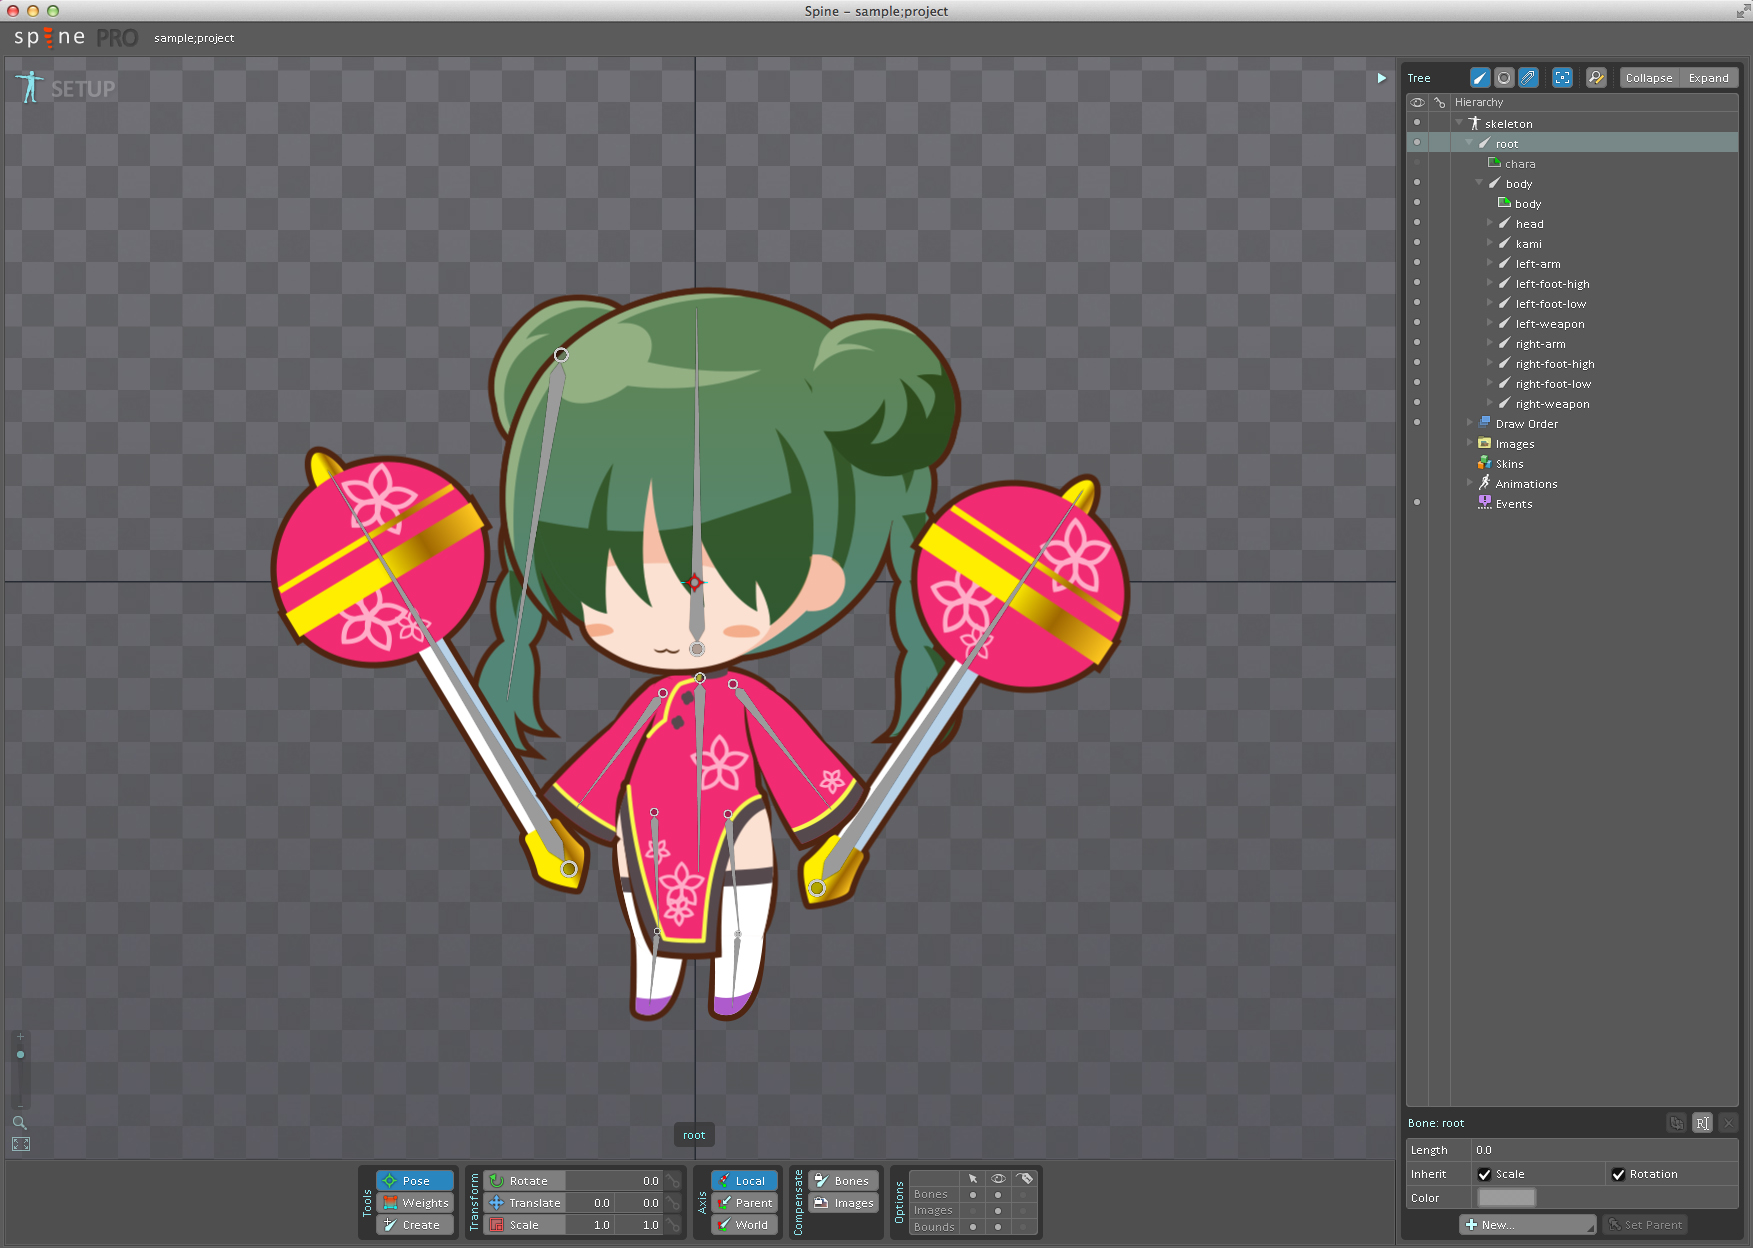Image resolution: width=1753 pixels, height=1248 pixels.
Task: Toggle visibility dot for left-arm bone
Action: click(x=1417, y=263)
